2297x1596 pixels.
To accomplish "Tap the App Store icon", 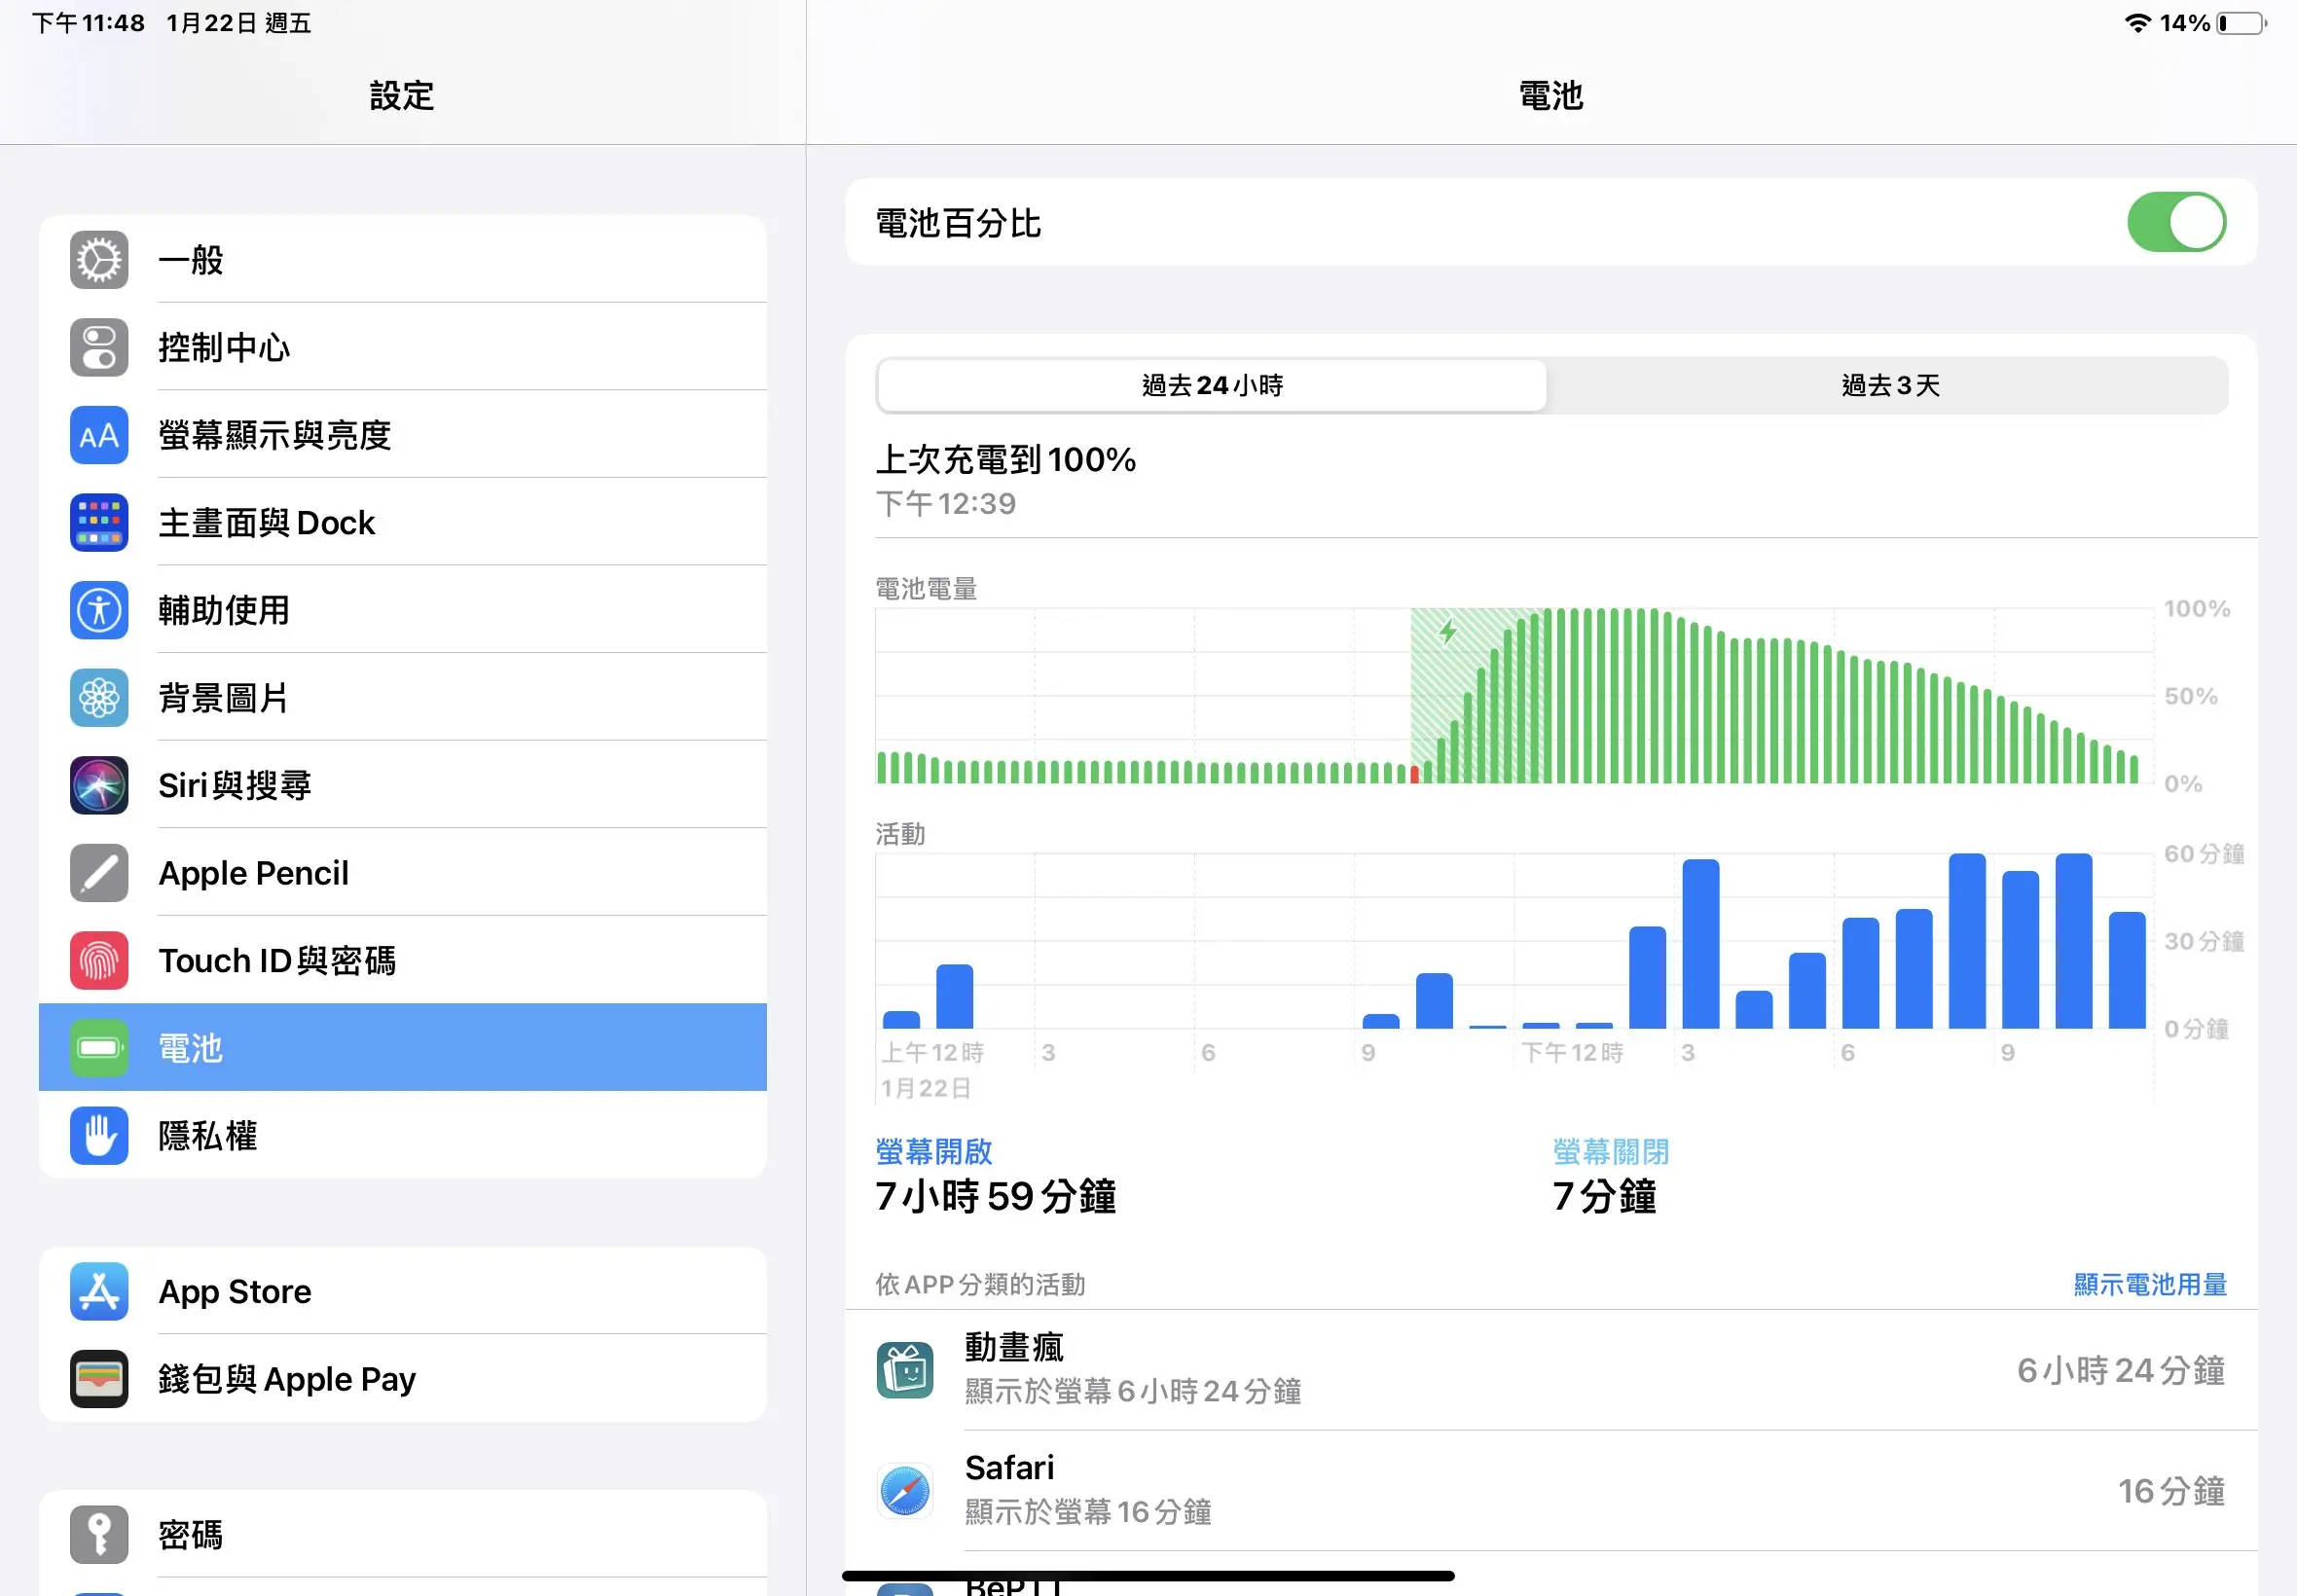I will pyautogui.click(x=99, y=1292).
